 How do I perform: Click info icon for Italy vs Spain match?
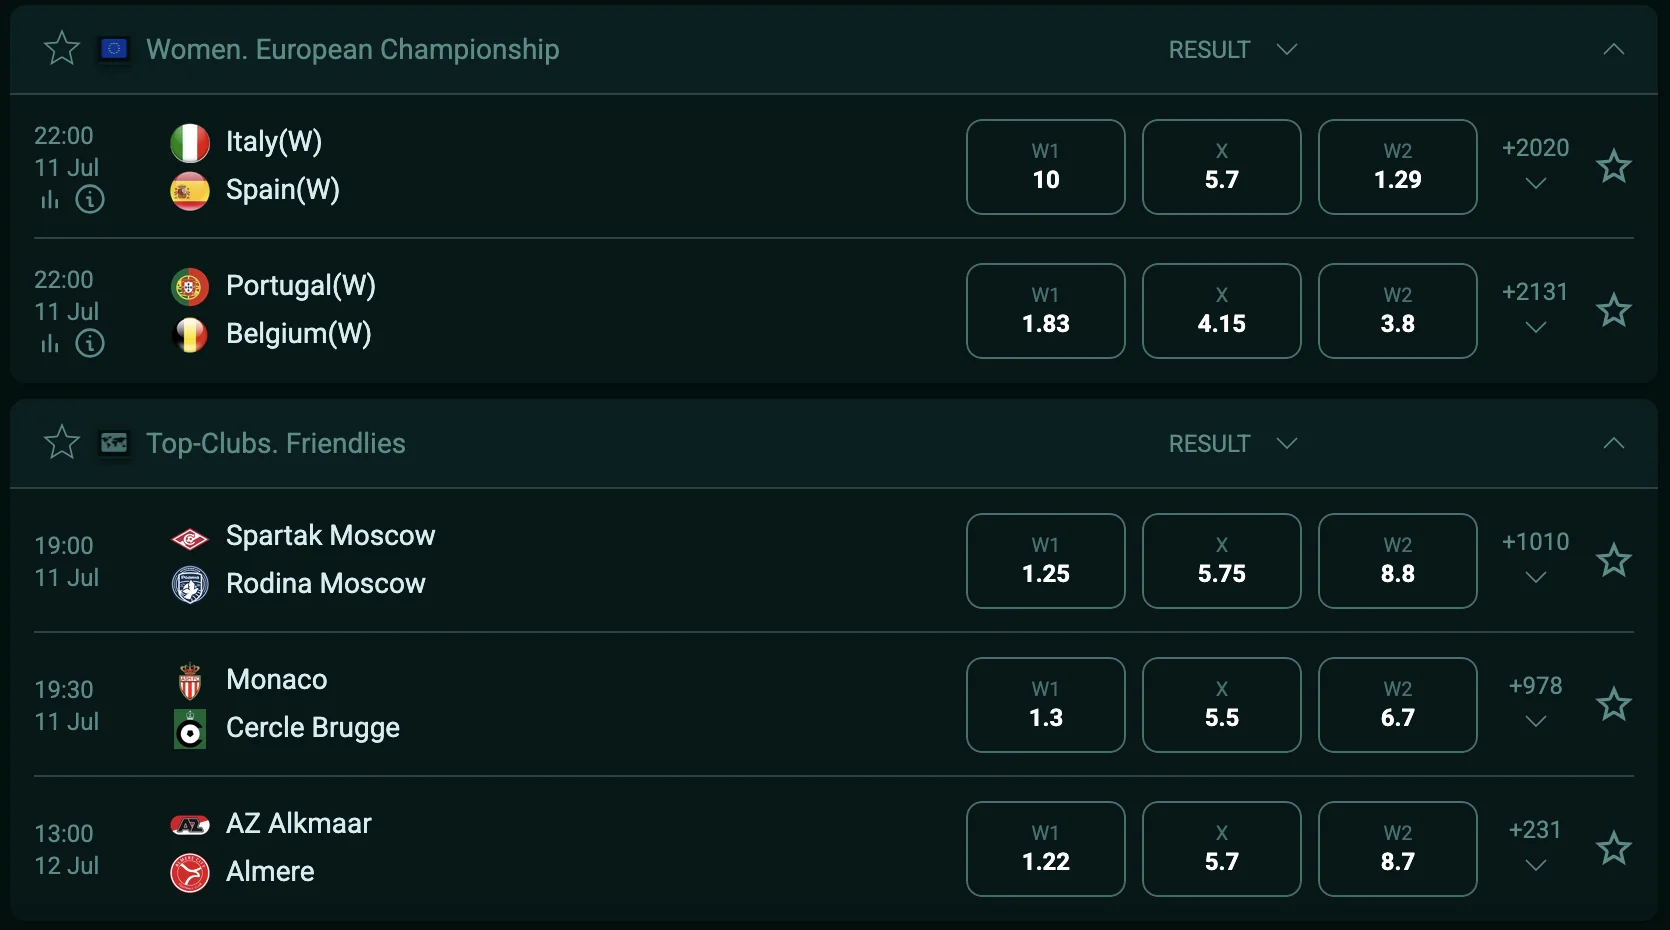(90, 200)
